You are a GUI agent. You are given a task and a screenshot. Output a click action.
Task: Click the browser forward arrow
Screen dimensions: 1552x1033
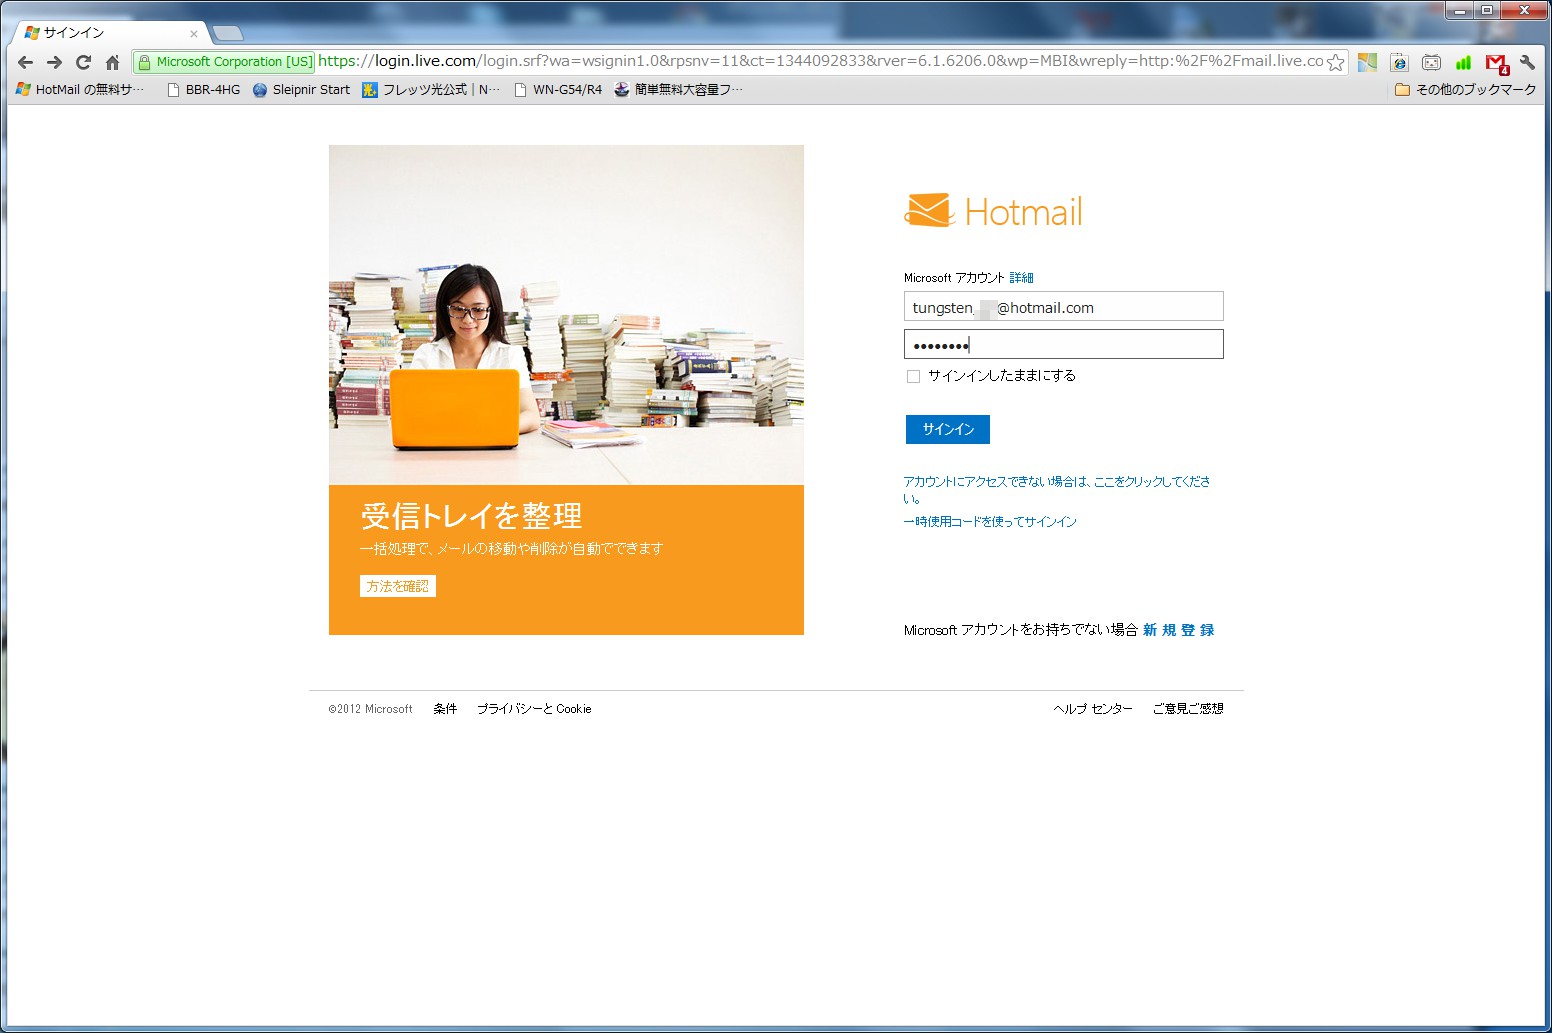55,62
